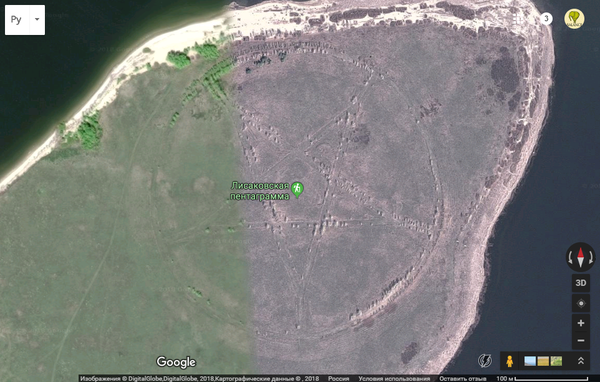
Task: Toggle 3D view mode
Action: click(580, 283)
